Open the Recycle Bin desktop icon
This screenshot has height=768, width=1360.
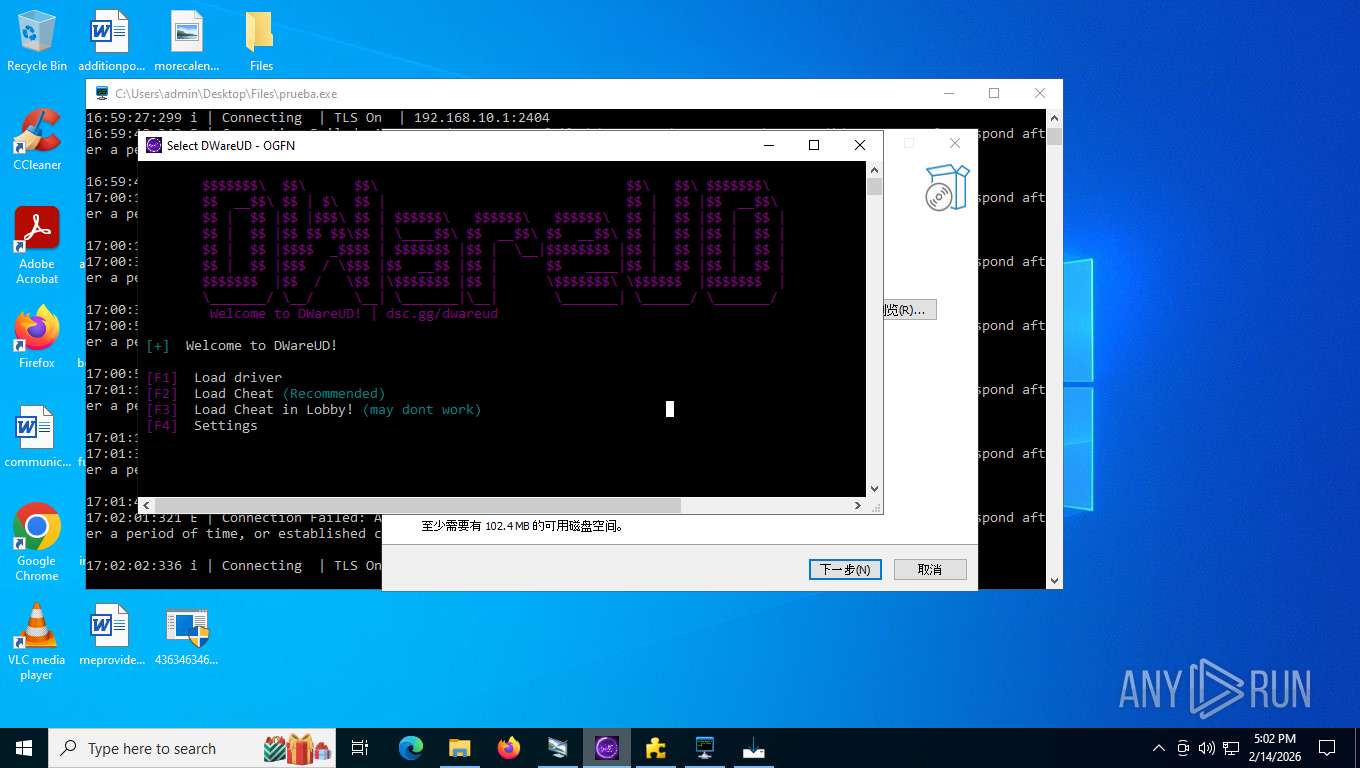click(37, 40)
